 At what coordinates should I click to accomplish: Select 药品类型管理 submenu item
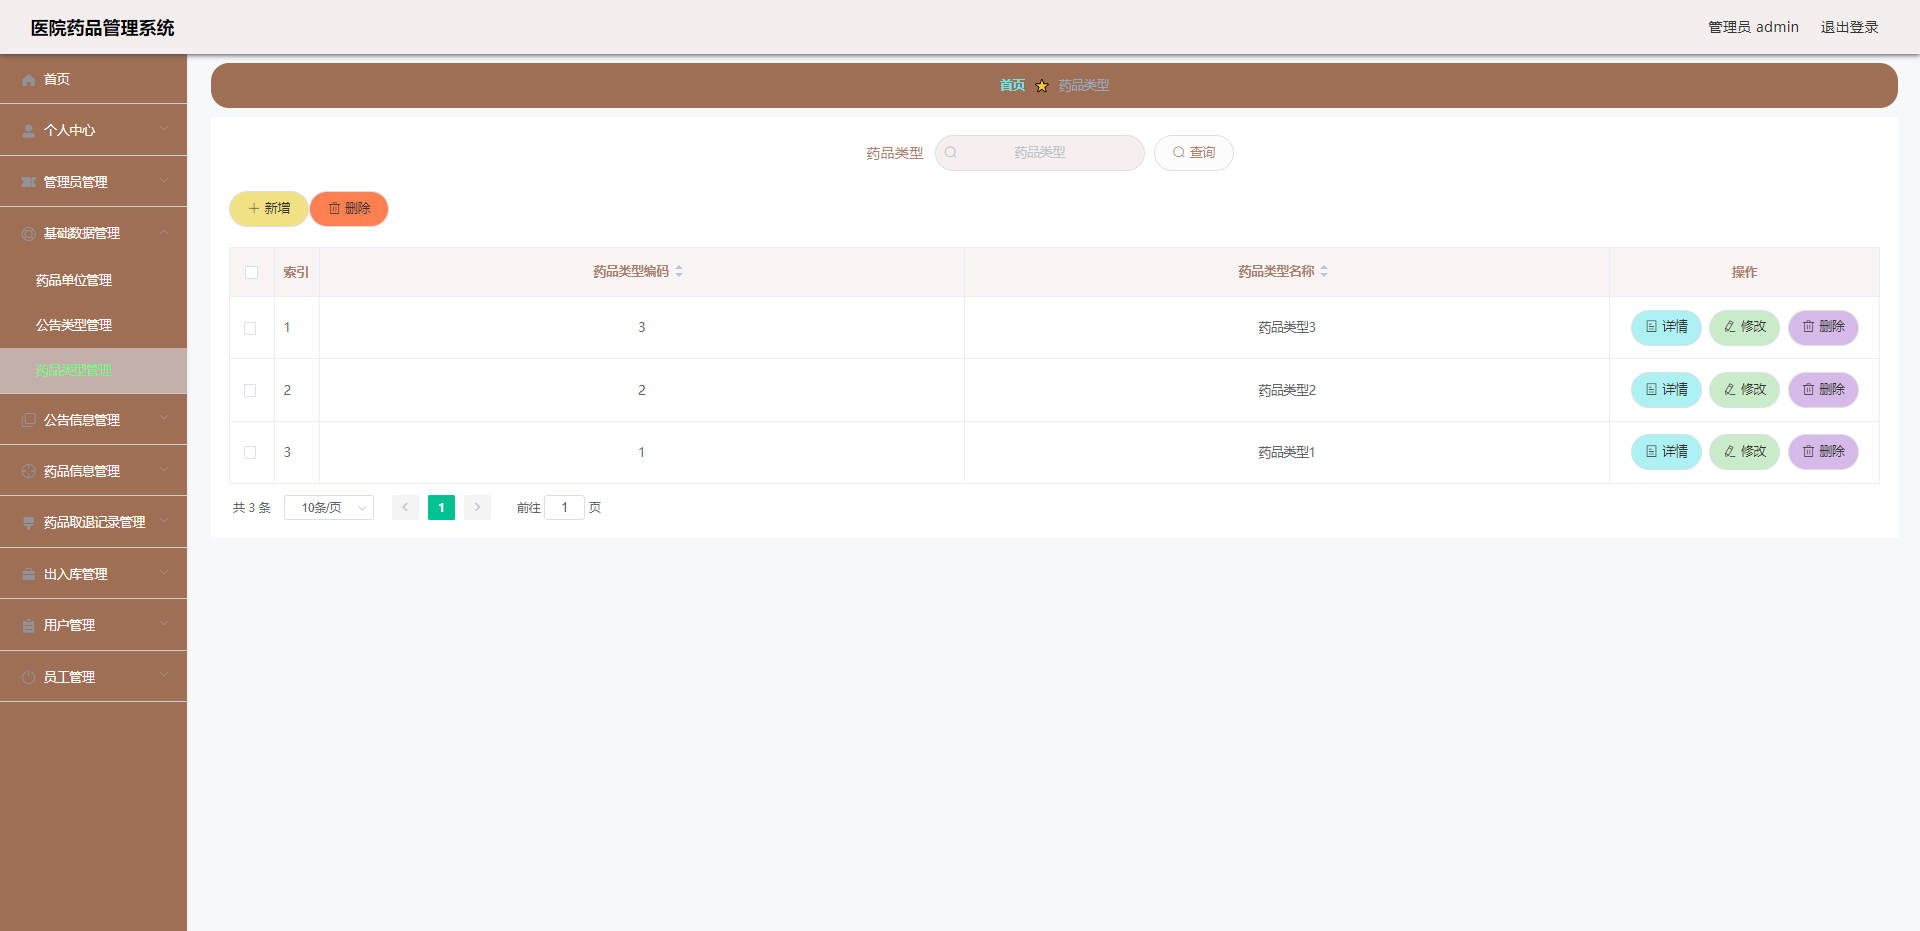tap(93, 371)
